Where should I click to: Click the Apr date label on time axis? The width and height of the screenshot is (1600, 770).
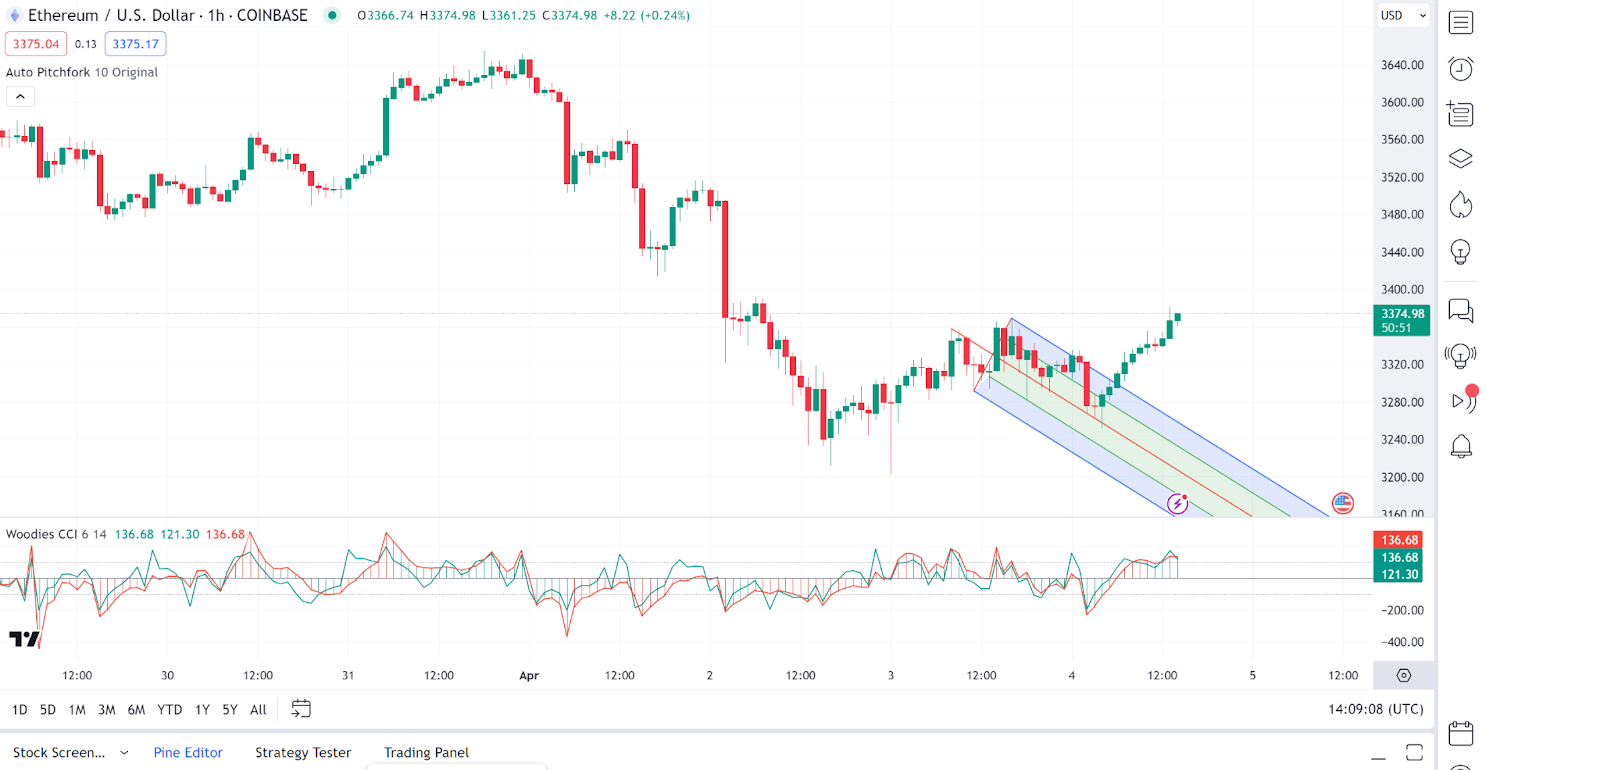[529, 676]
